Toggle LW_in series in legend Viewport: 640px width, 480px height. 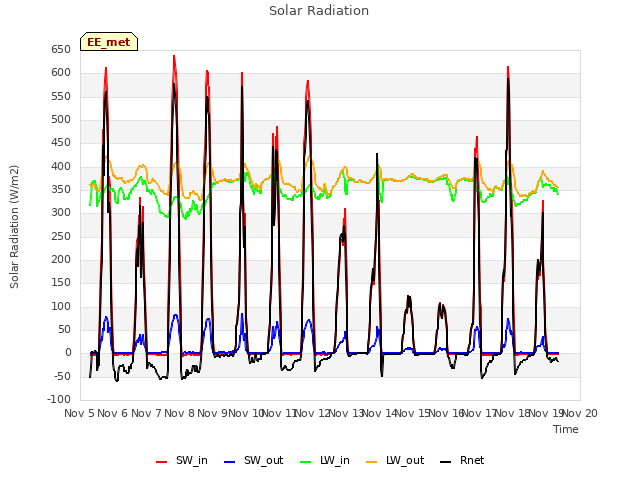click(x=324, y=460)
